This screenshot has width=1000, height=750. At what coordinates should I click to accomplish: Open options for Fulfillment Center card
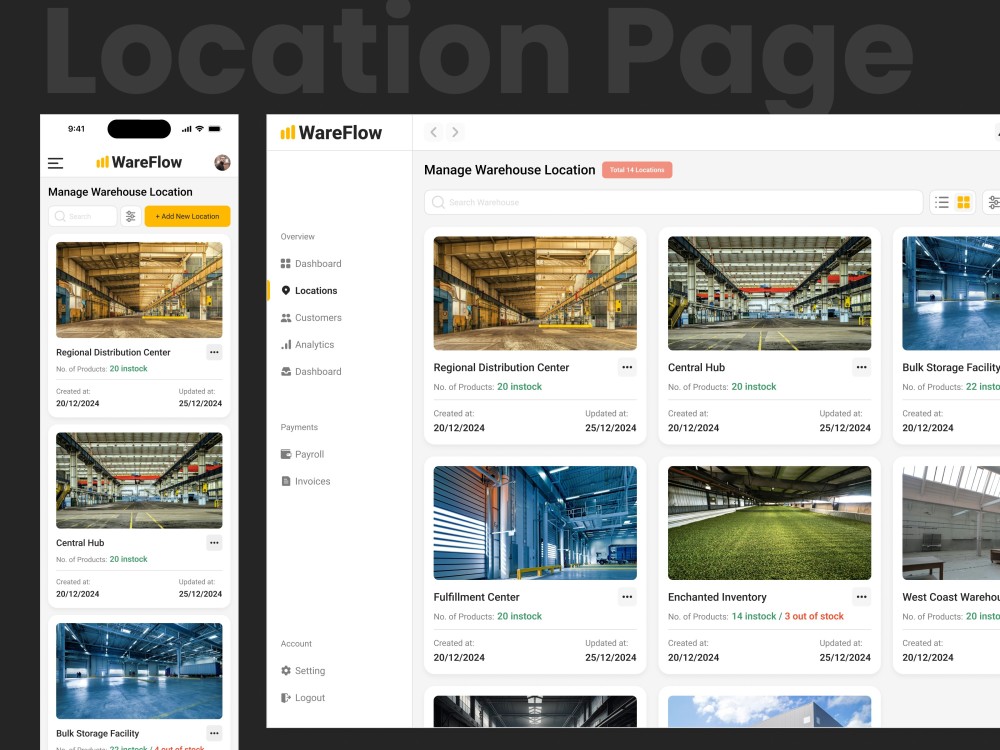[627, 597]
